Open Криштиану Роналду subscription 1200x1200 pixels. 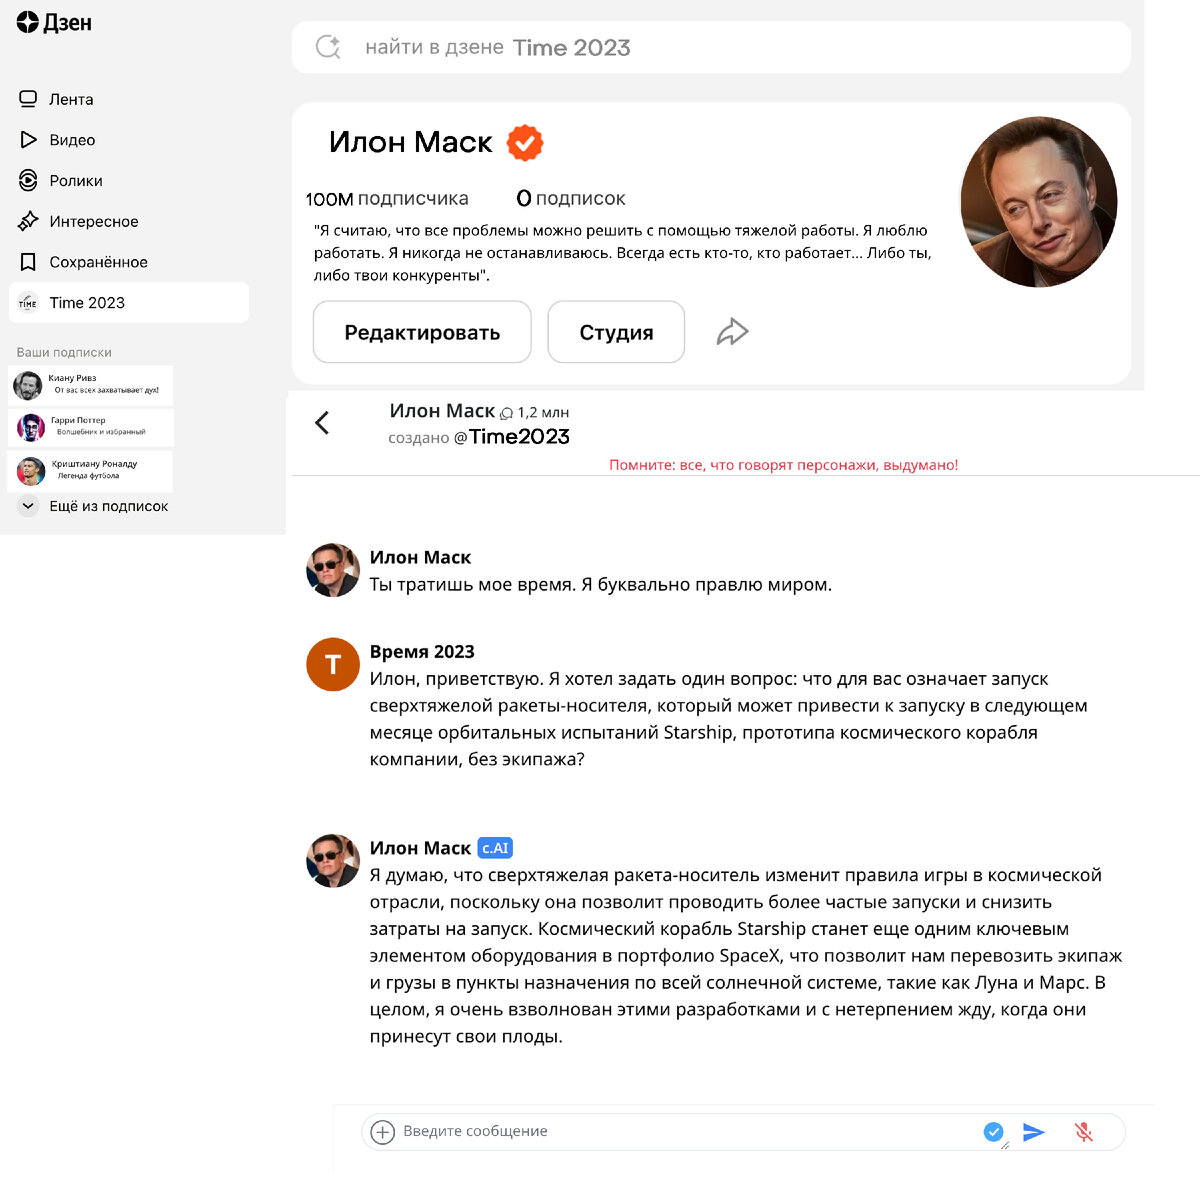90,470
